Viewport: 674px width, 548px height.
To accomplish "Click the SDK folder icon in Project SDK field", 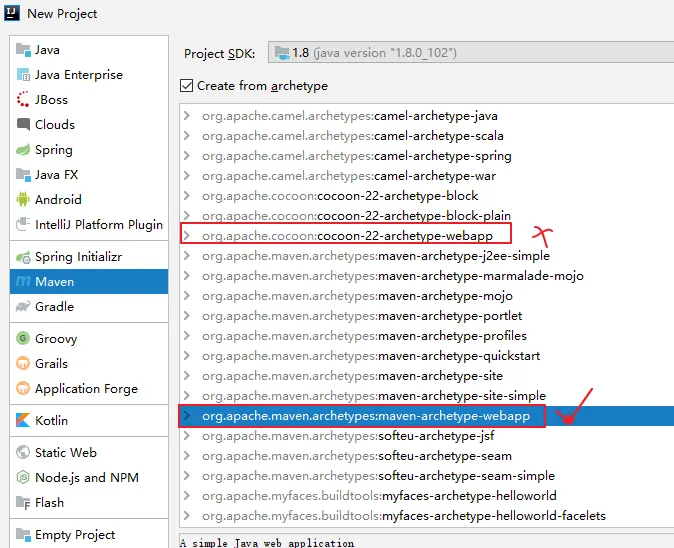I will coord(282,53).
